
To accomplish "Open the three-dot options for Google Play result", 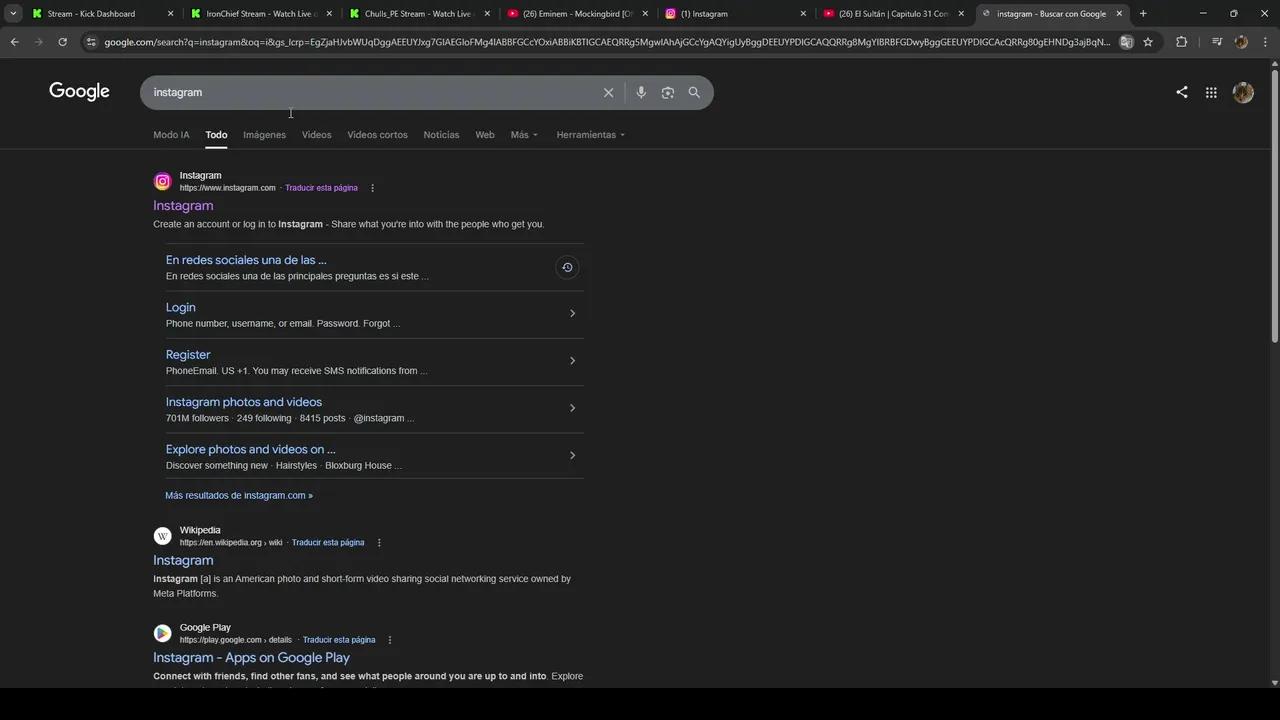I will [x=390, y=640].
